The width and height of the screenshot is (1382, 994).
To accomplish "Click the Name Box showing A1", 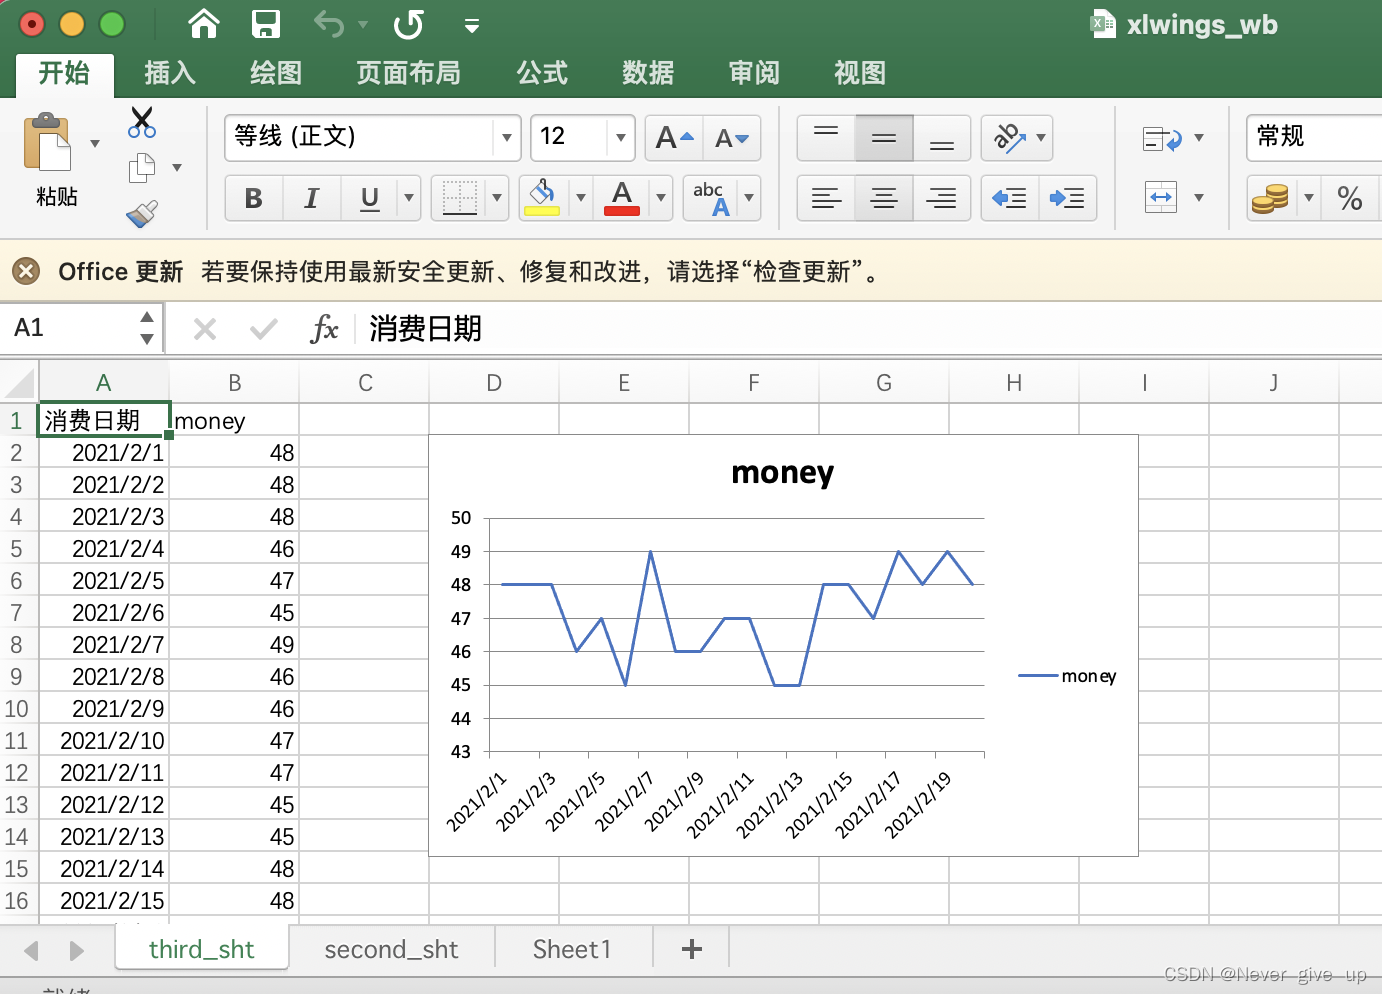I will (x=70, y=328).
